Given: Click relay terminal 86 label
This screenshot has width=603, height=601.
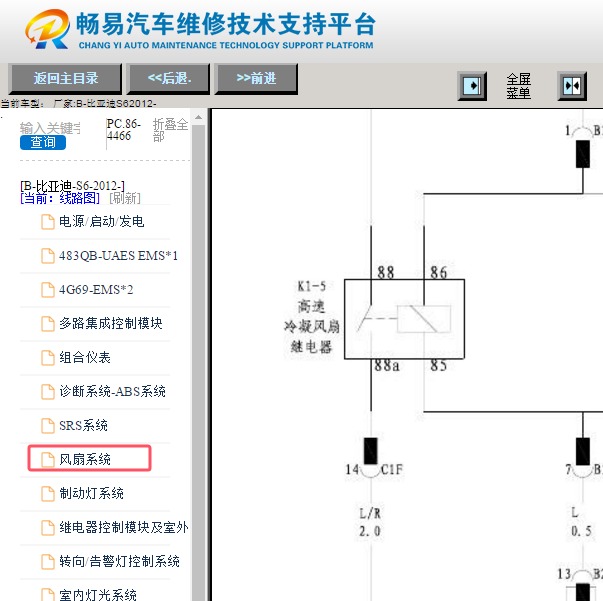Looking at the screenshot, I should tap(439, 273).
